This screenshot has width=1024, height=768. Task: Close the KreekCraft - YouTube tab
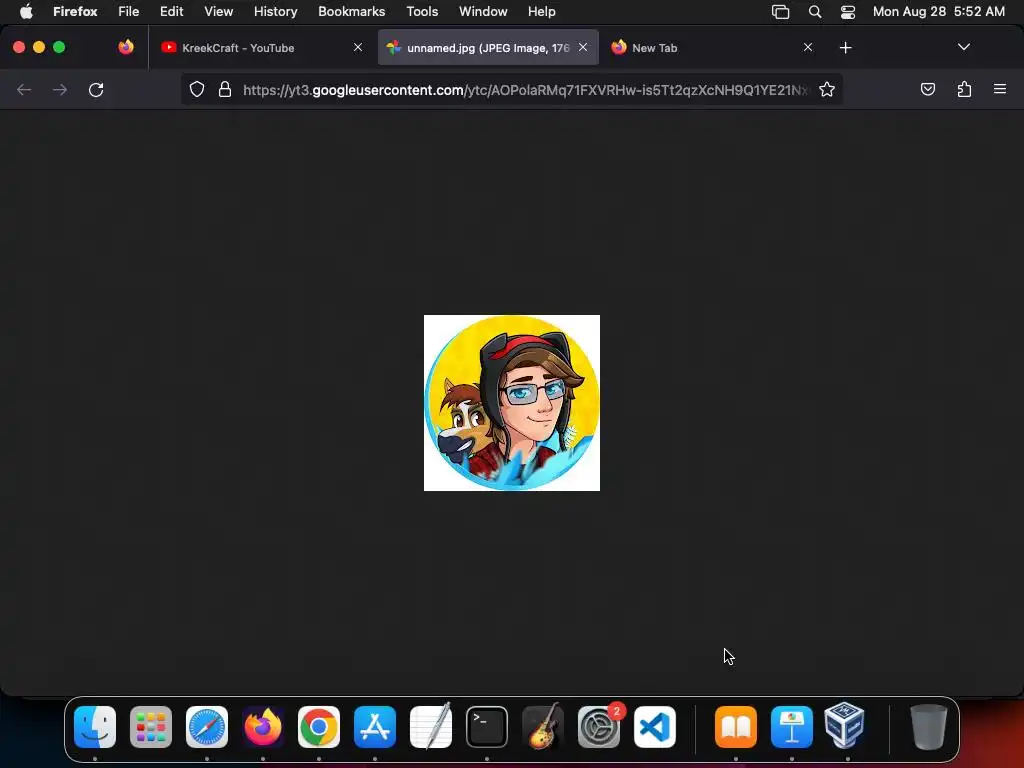(358, 47)
